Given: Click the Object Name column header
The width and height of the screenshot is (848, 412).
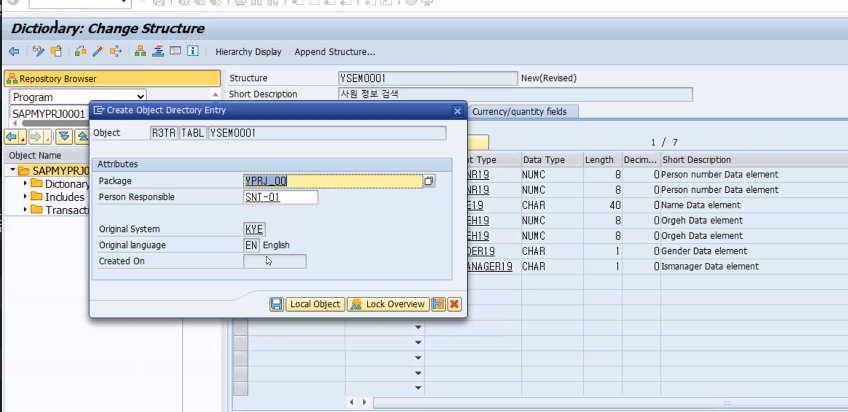Looking at the screenshot, I should click(47, 155).
